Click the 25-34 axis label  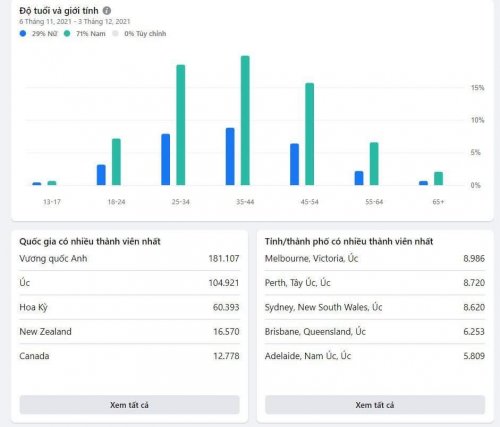(181, 202)
